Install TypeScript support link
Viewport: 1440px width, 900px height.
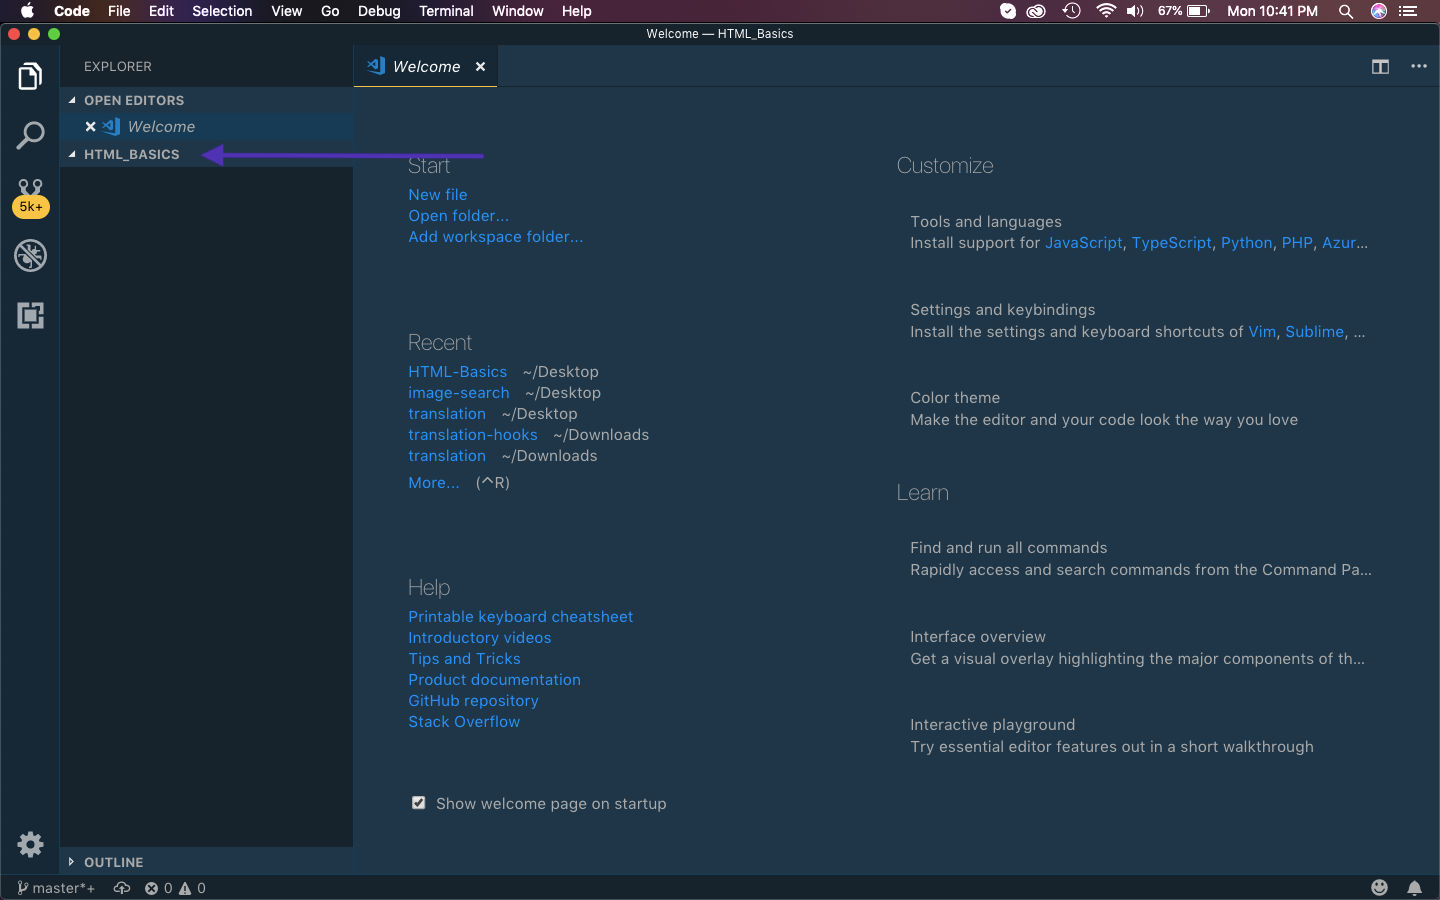pyautogui.click(x=1171, y=243)
